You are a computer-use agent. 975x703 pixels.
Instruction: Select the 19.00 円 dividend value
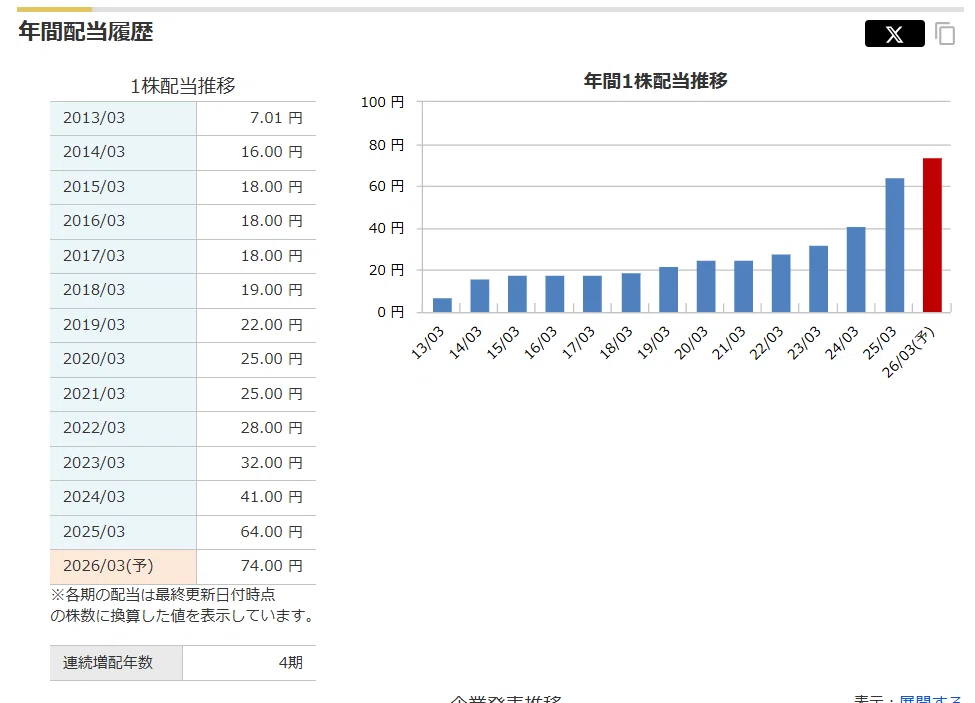pos(272,290)
